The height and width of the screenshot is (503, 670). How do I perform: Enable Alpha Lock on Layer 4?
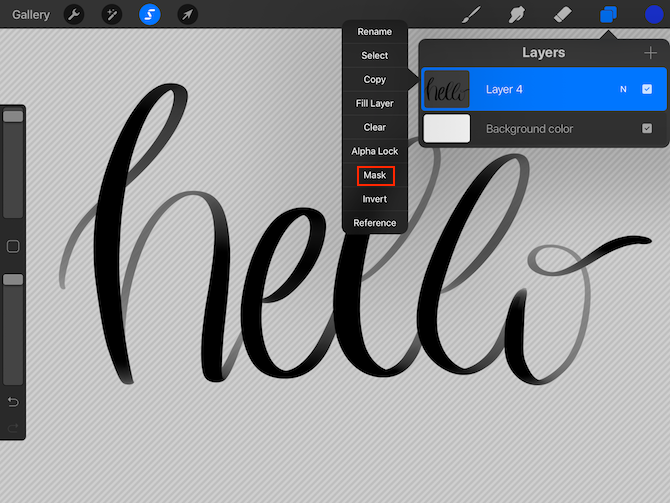(x=375, y=151)
